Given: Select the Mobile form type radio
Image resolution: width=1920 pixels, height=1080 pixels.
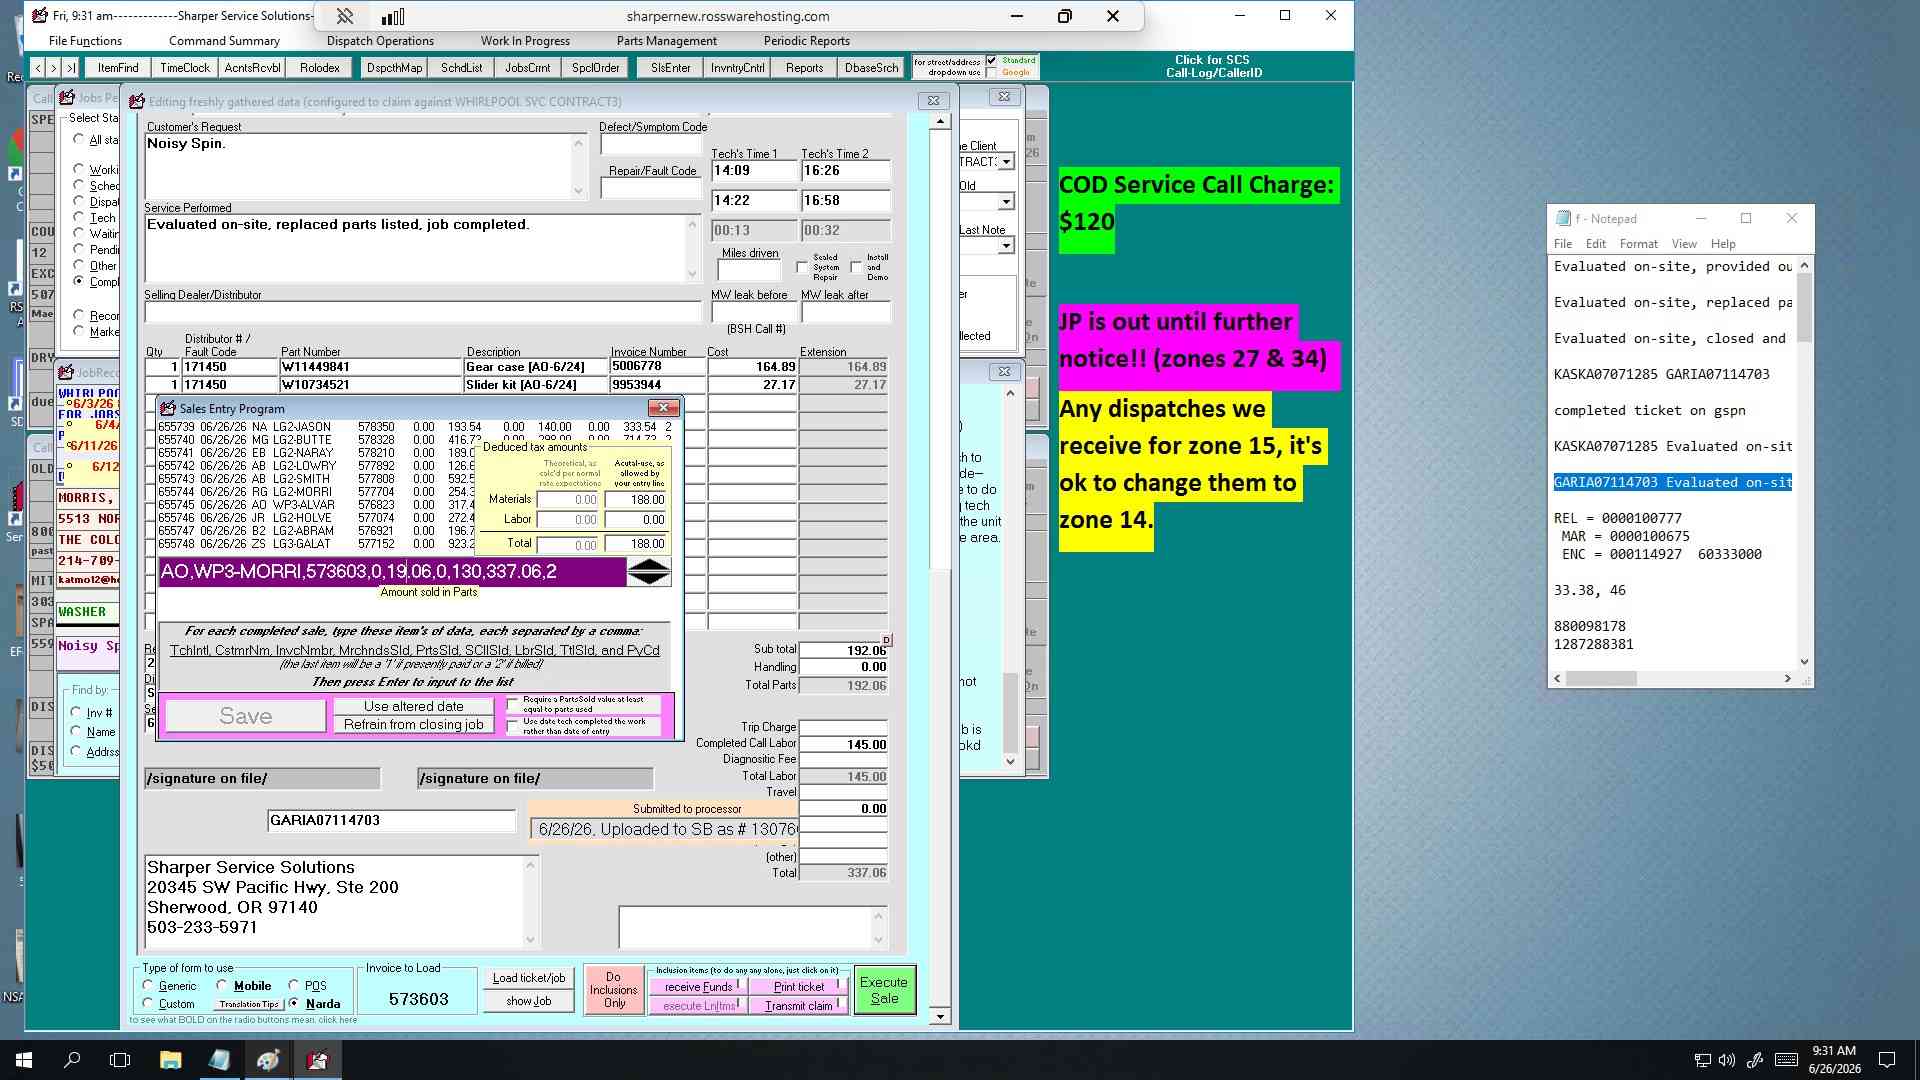Looking at the screenshot, I should pos(222,985).
